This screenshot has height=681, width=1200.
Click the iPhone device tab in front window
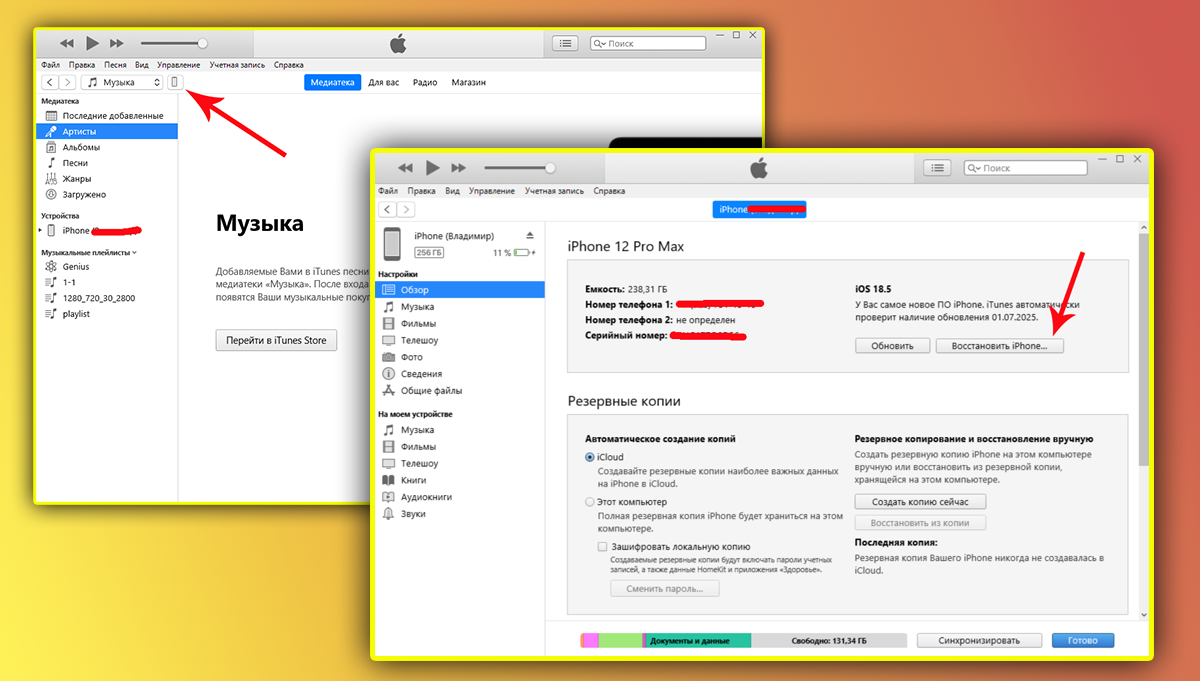coord(759,209)
